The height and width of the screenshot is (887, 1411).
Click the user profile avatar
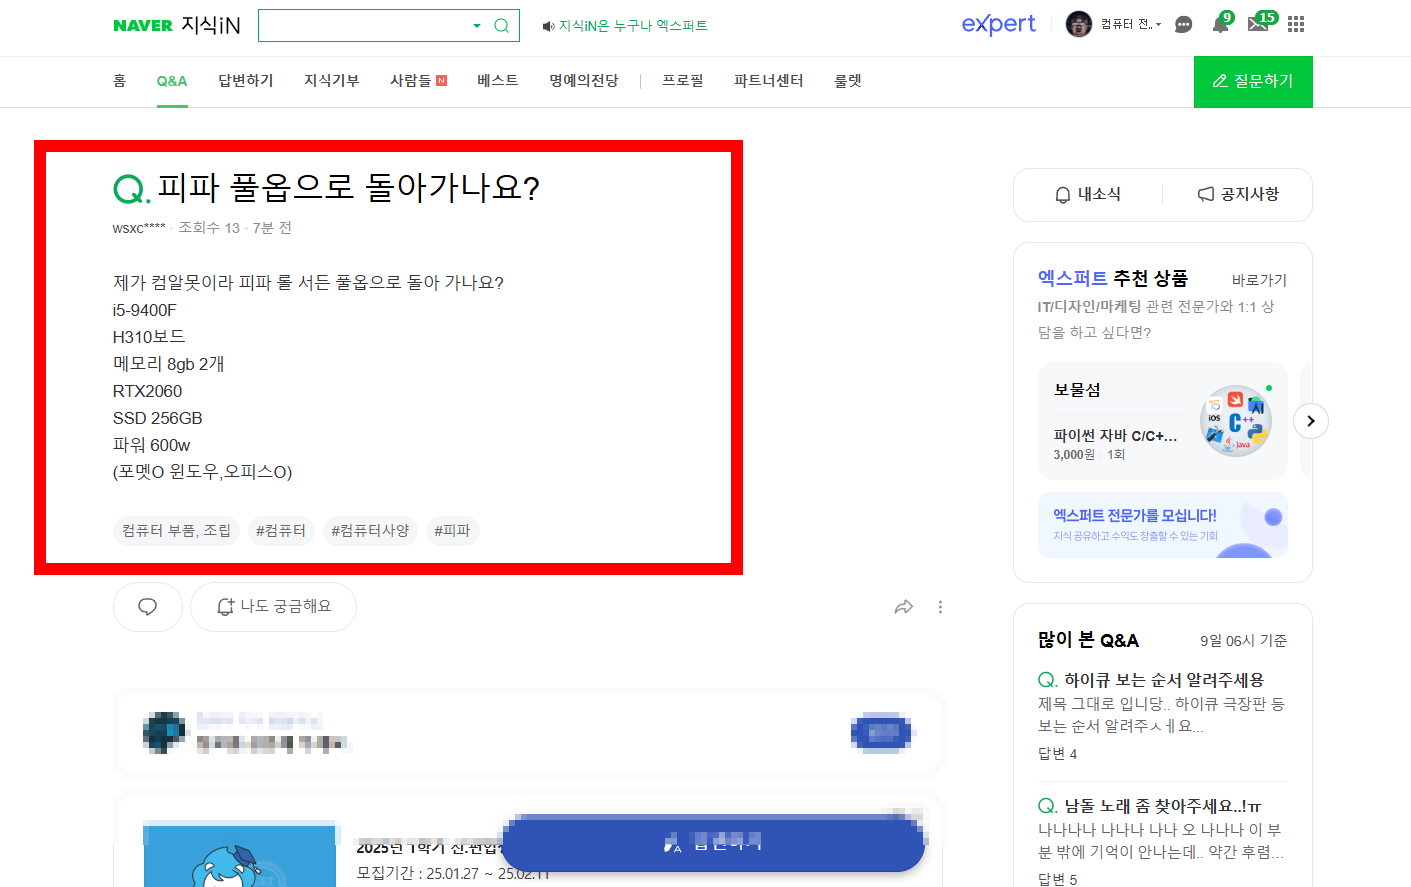click(x=1079, y=24)
